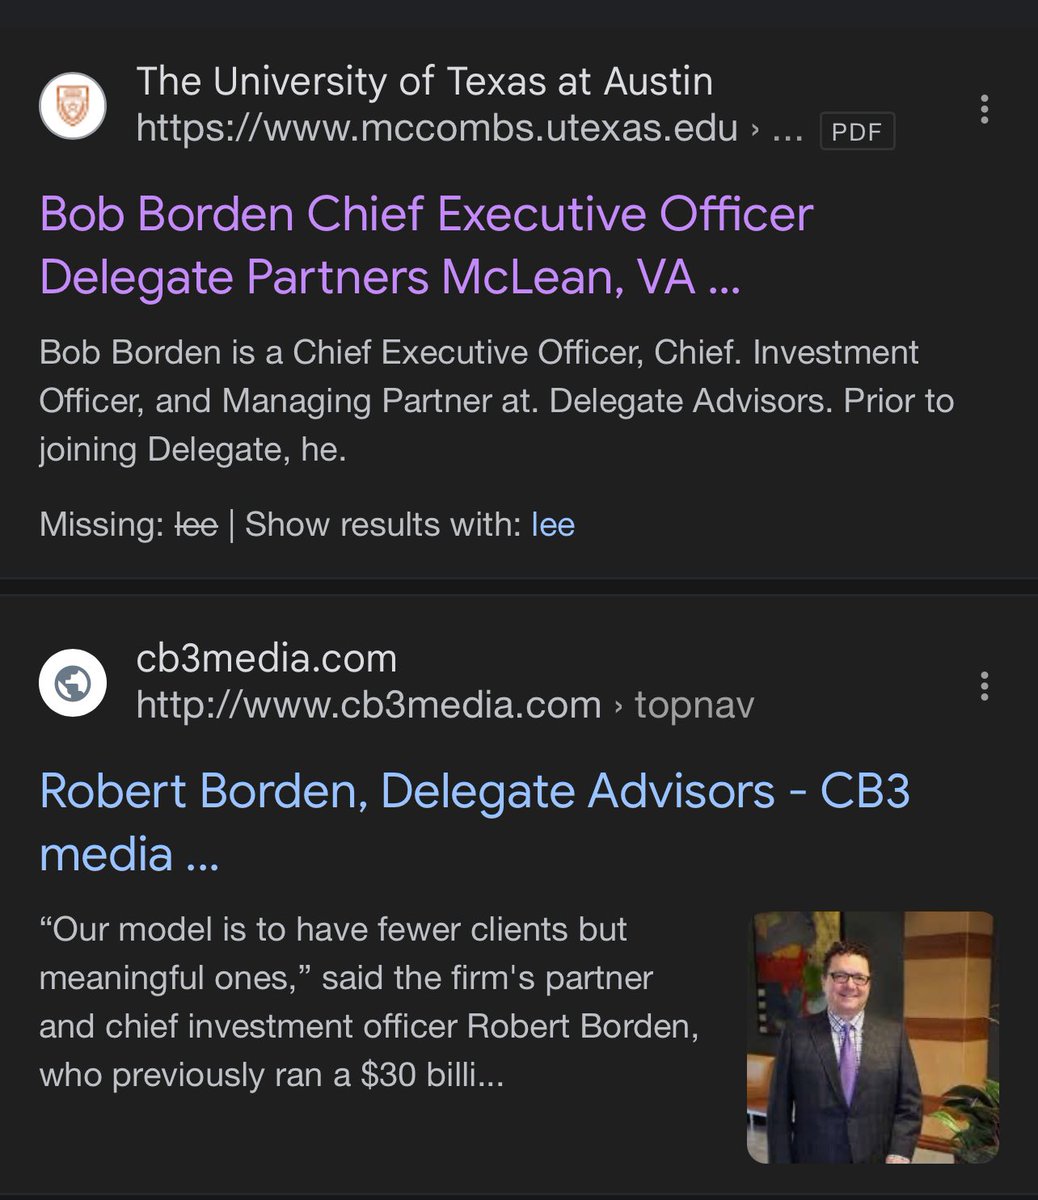Click the globe favicon for cb3media.com
Screen dimensions: 1038x1200
[x=72, y=683]
